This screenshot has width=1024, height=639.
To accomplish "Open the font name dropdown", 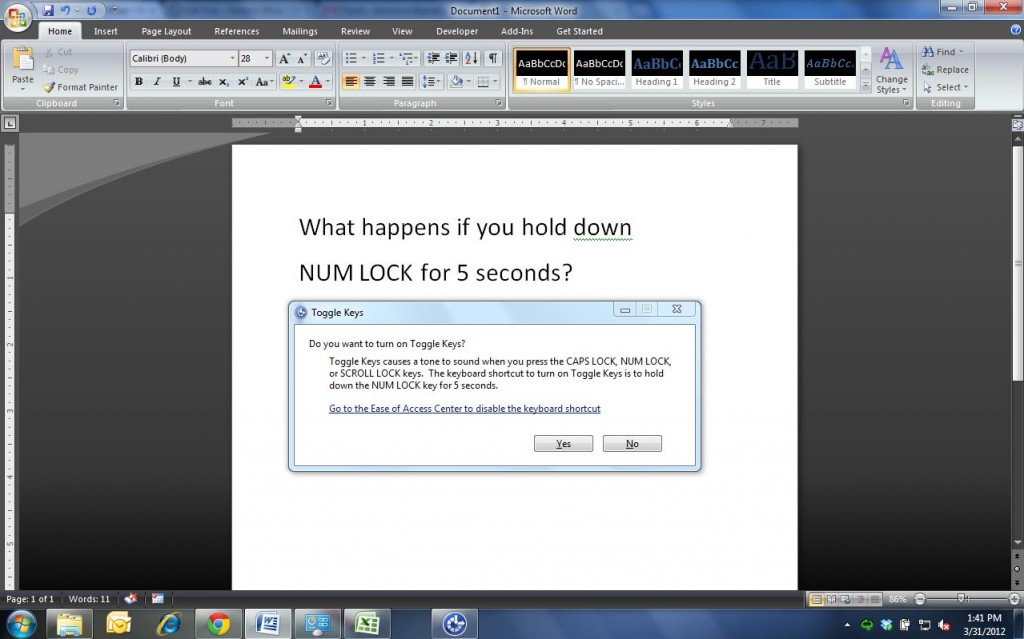I will pyautogui.click(x=232, y=58).
